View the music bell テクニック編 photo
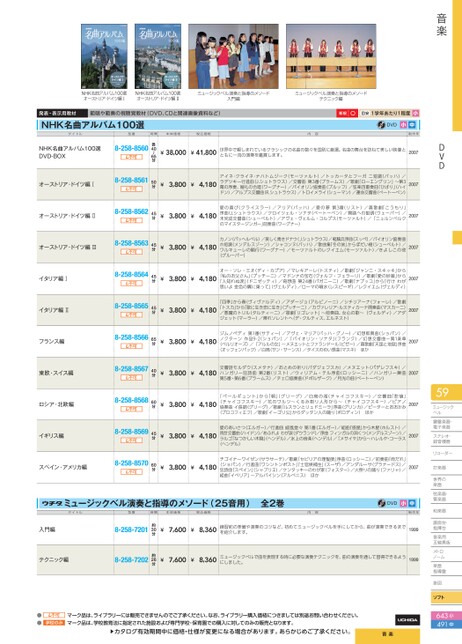This screenshot has height=644, width=462. [x=331, y=56]
